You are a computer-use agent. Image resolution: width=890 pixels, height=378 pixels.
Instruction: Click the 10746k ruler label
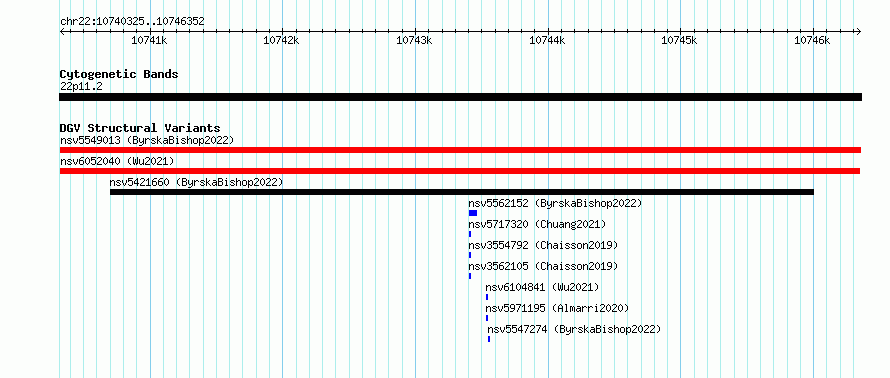[x=812, y=40]
